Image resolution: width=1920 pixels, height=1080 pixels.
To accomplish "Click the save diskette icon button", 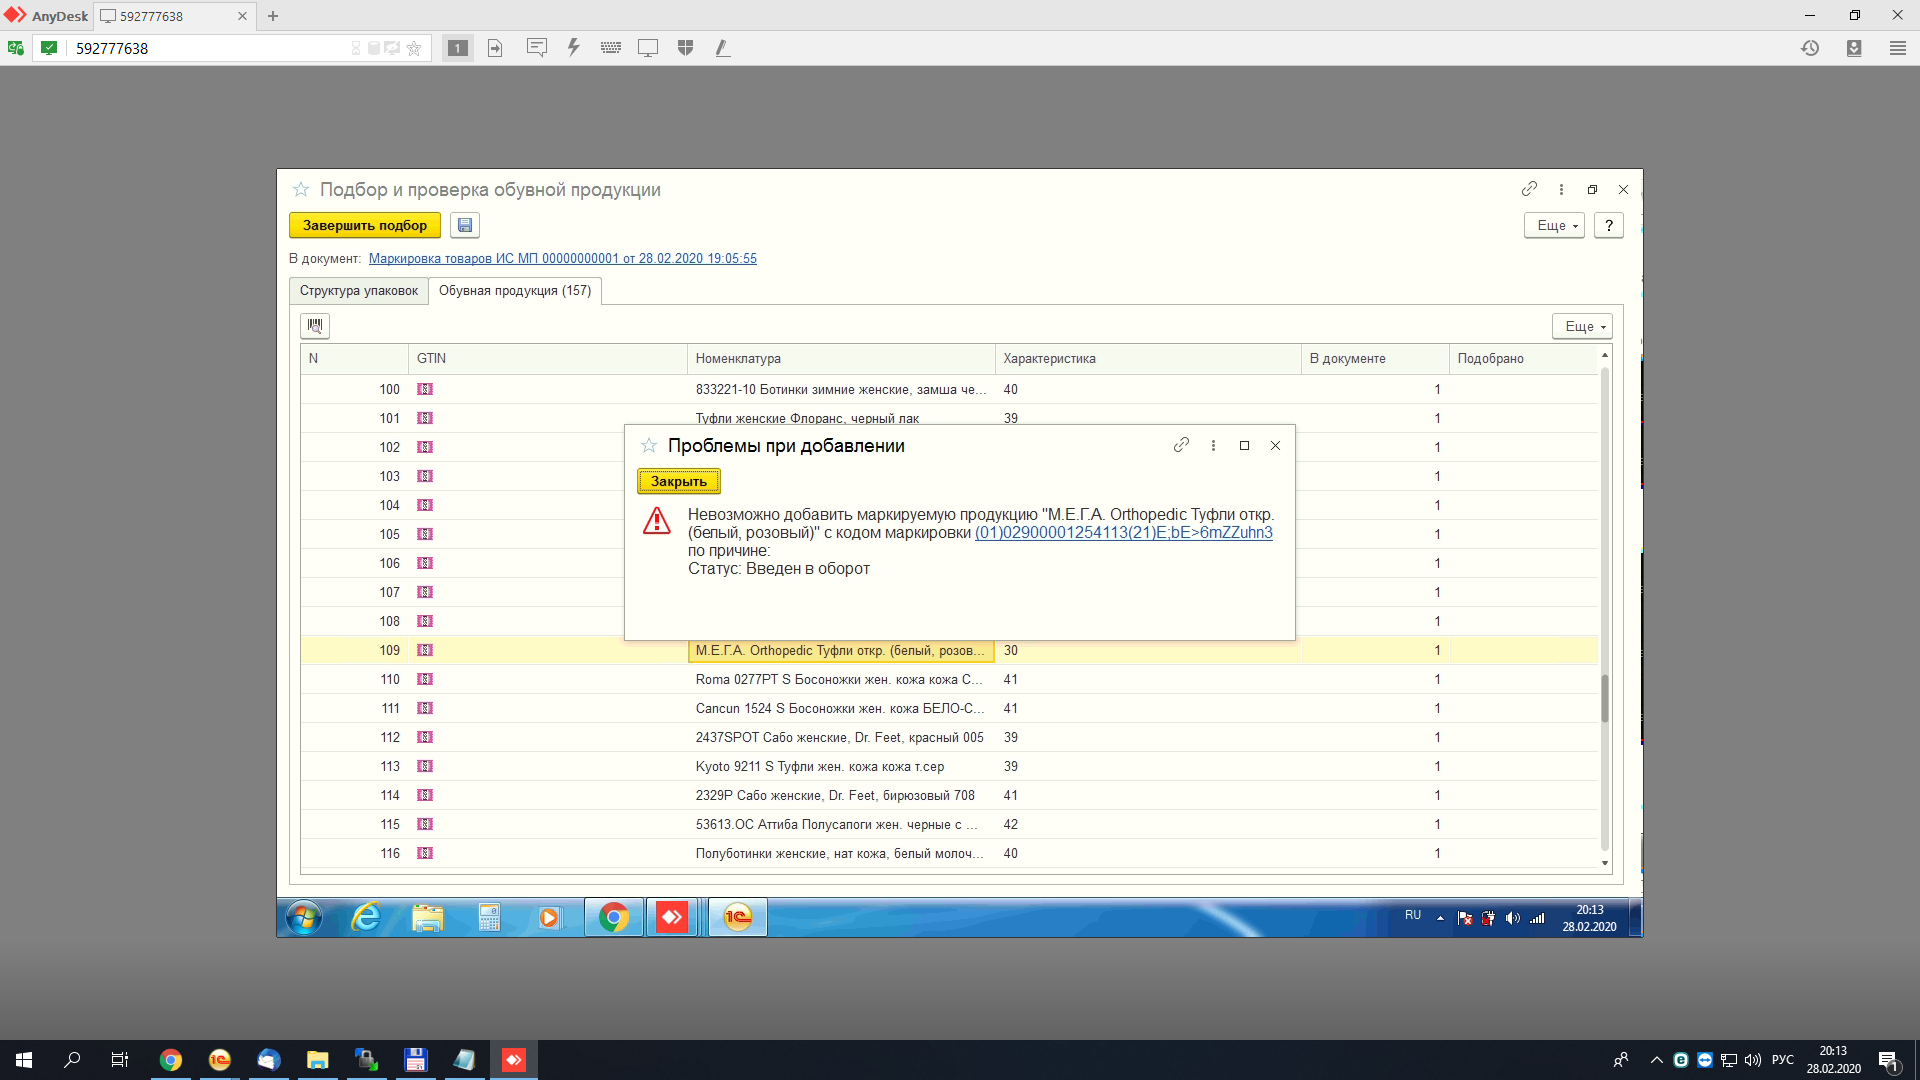I will [465, 225].
